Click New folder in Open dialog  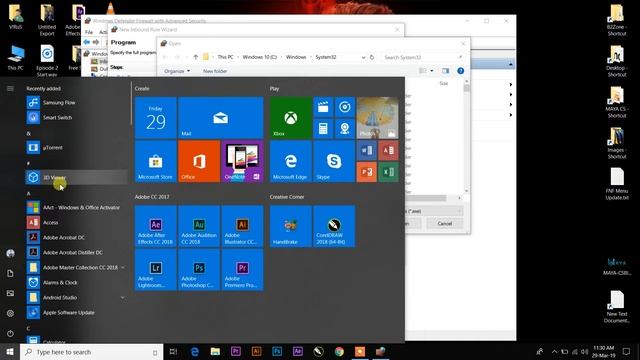[215, 71]
